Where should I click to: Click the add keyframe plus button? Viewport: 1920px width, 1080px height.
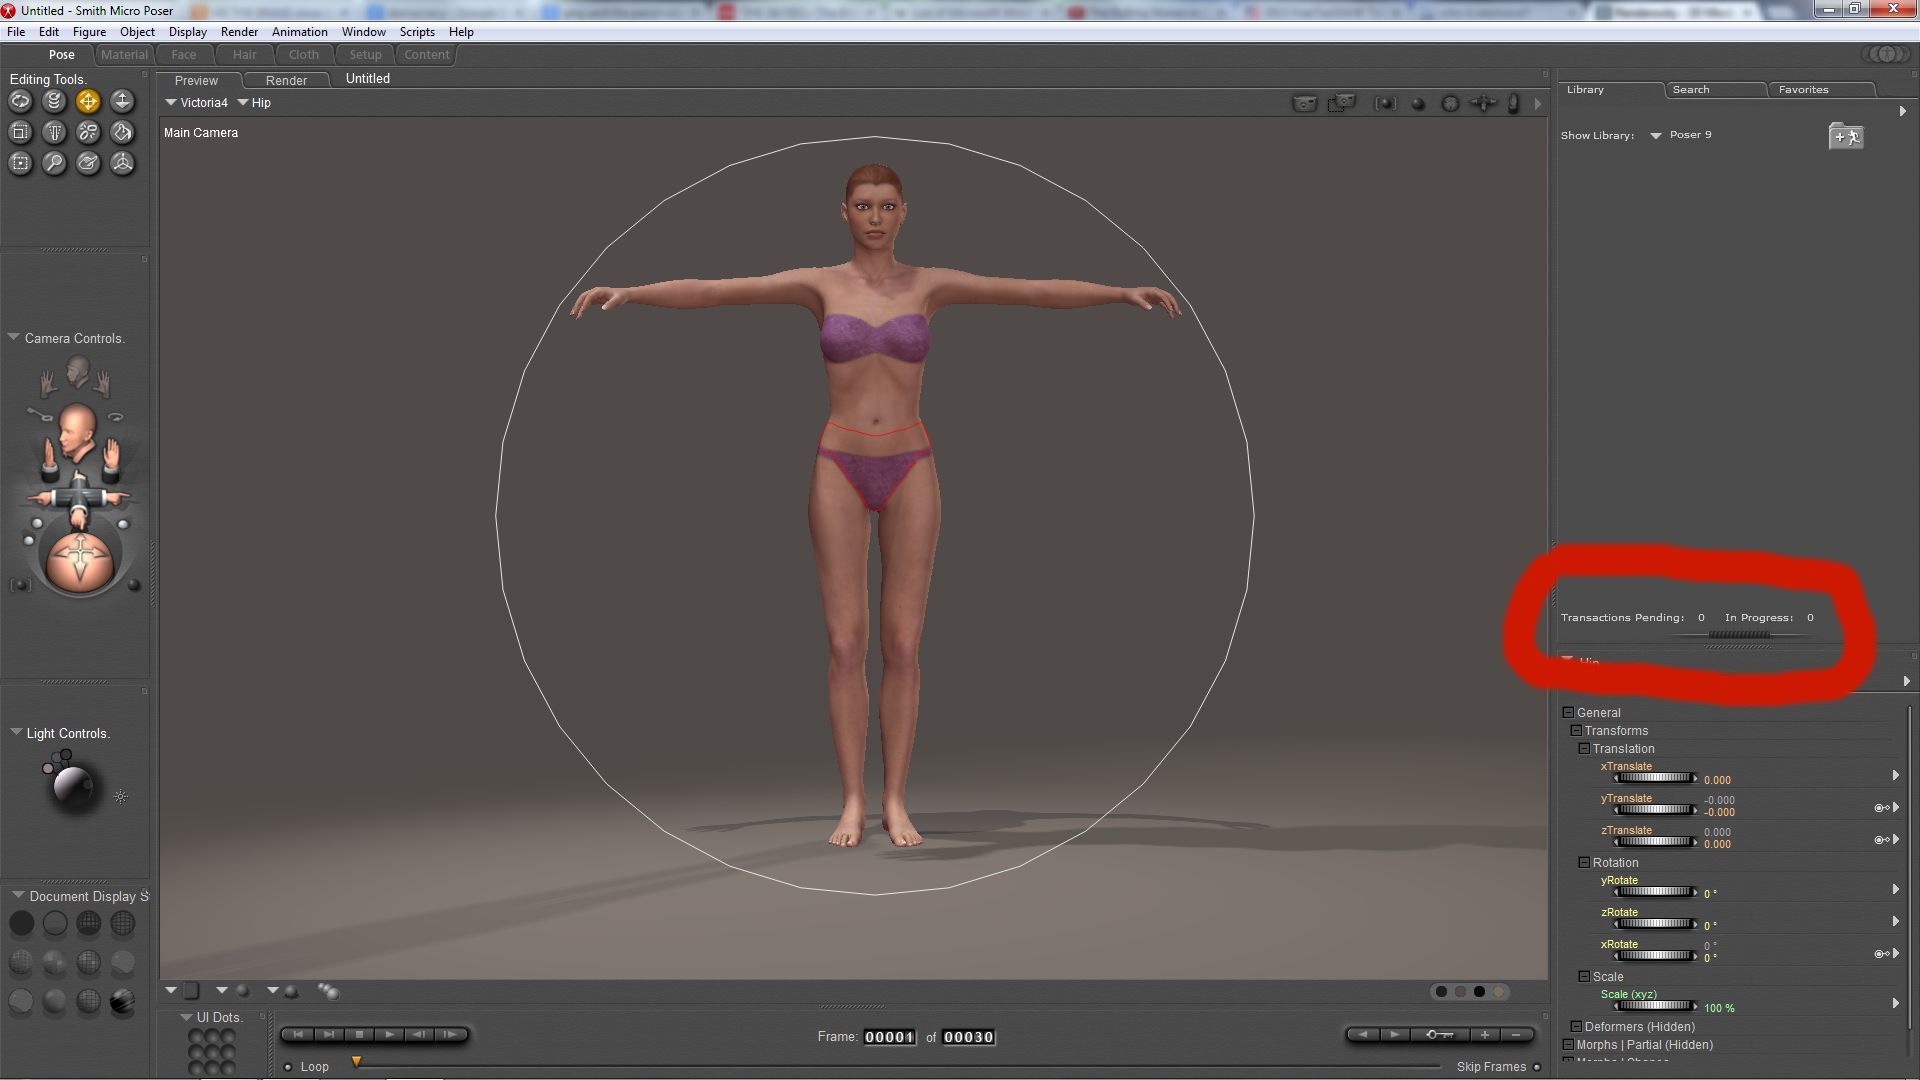click(1485, 1035)
